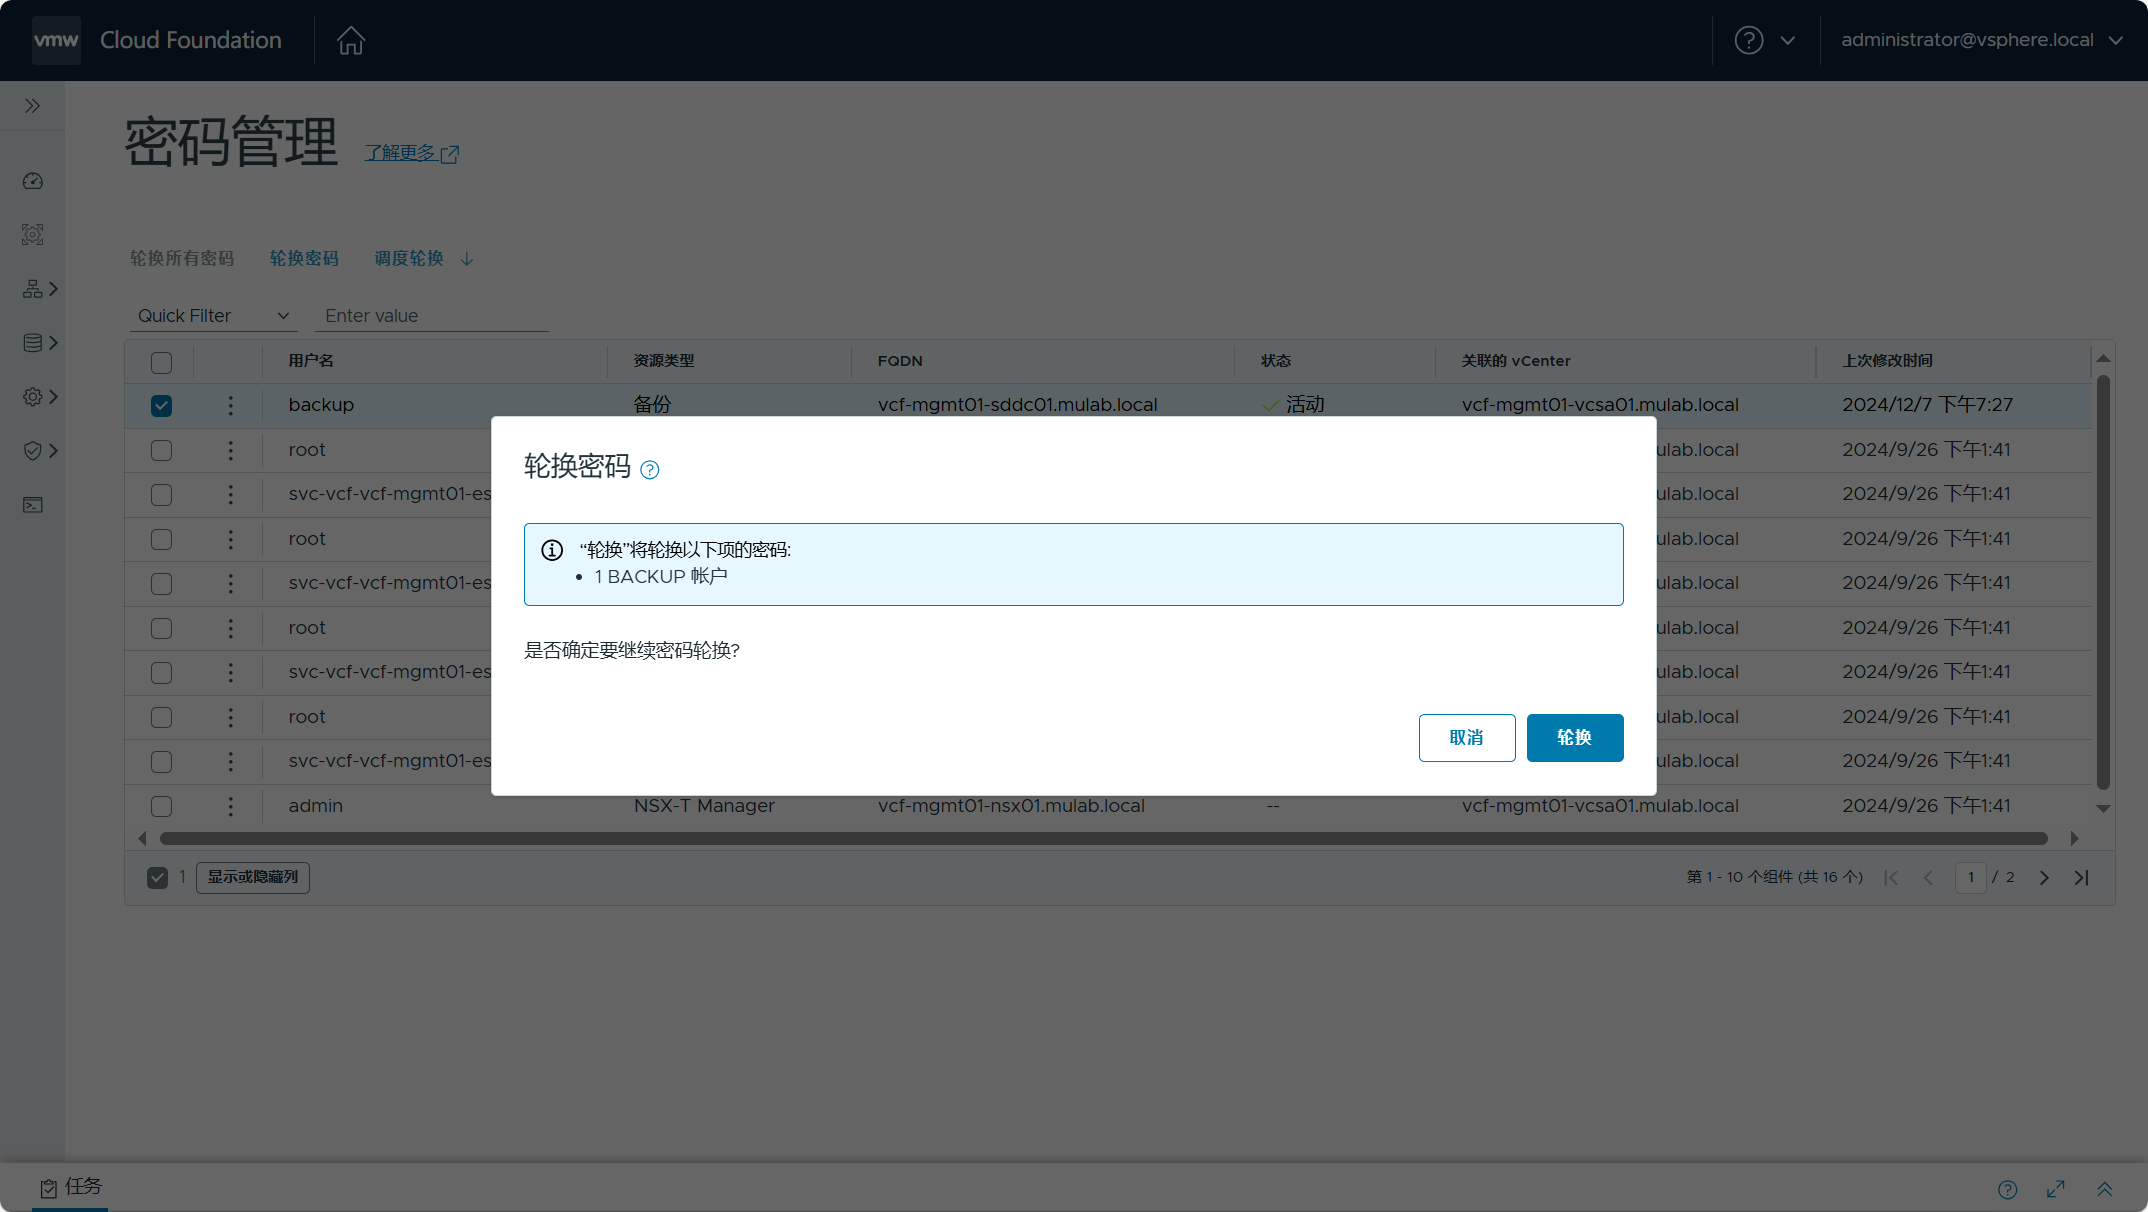Sort by the 用户名 column header
The height and width of the screenshot is (1212, 2148).
311,361
